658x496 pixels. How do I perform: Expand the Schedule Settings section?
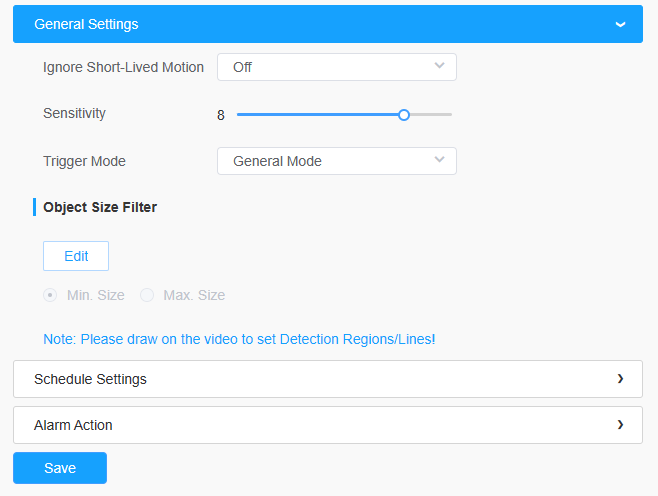328,379
